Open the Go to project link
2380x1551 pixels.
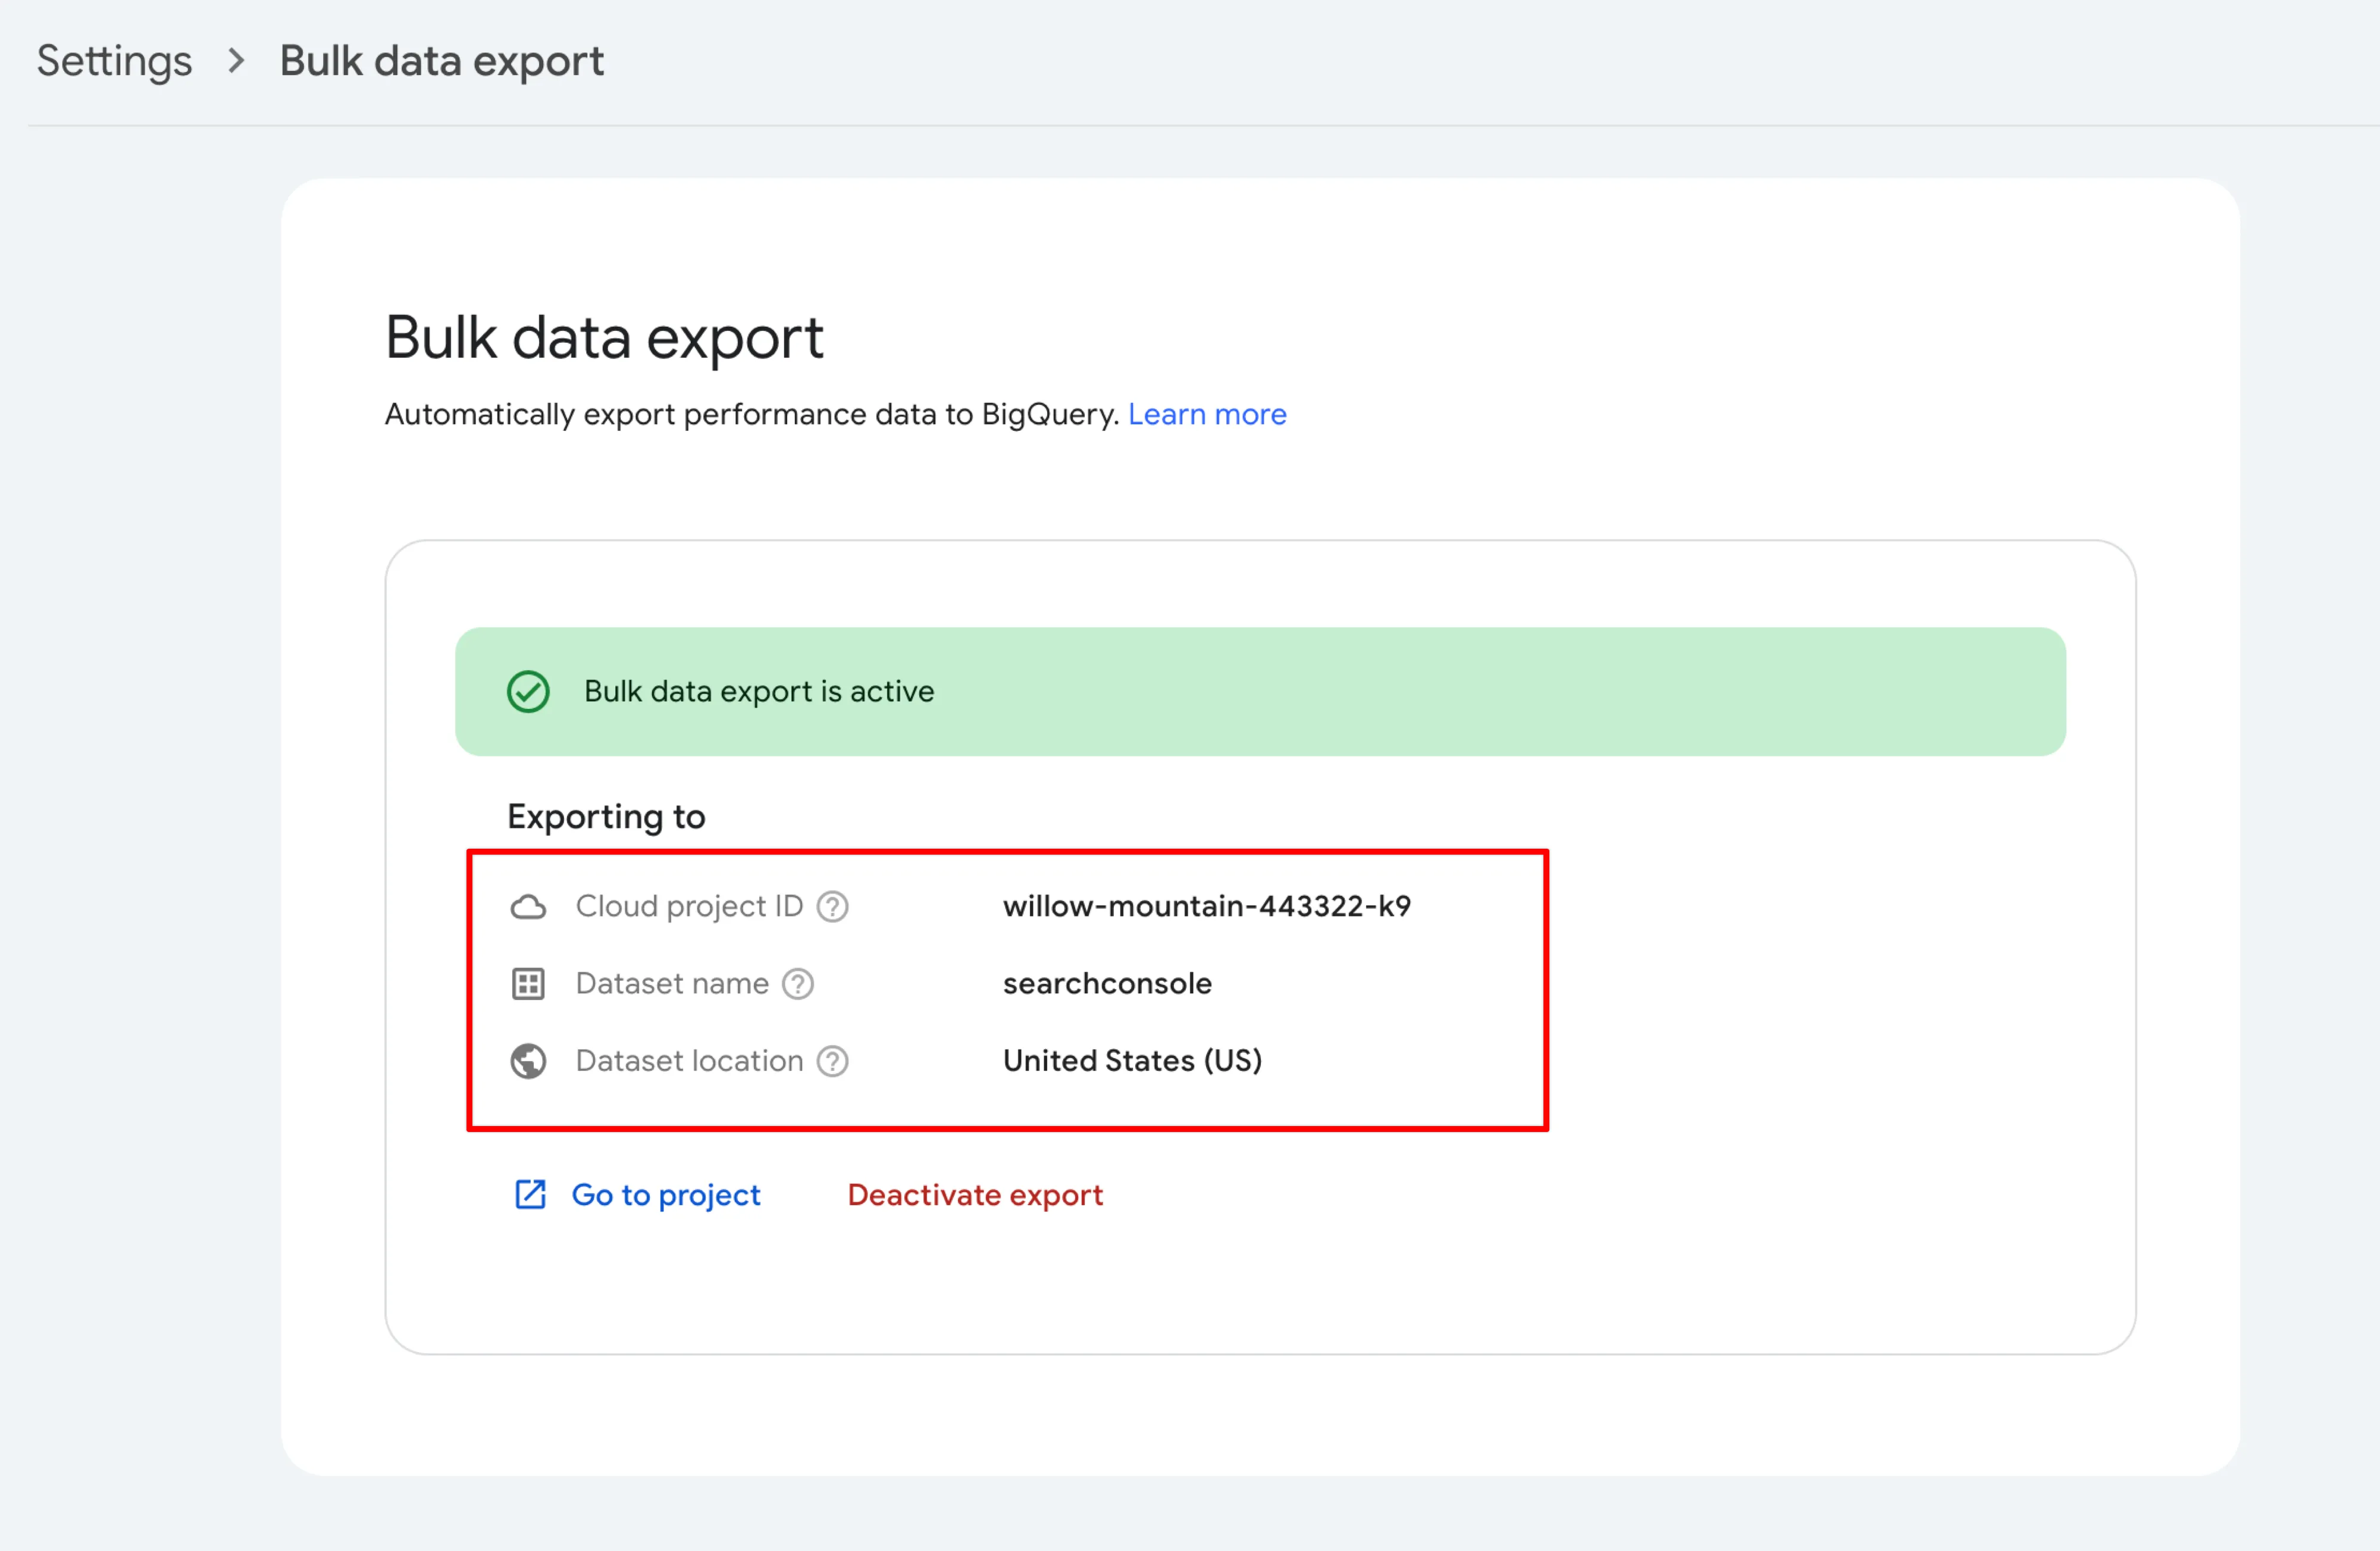coord(665,1195)
